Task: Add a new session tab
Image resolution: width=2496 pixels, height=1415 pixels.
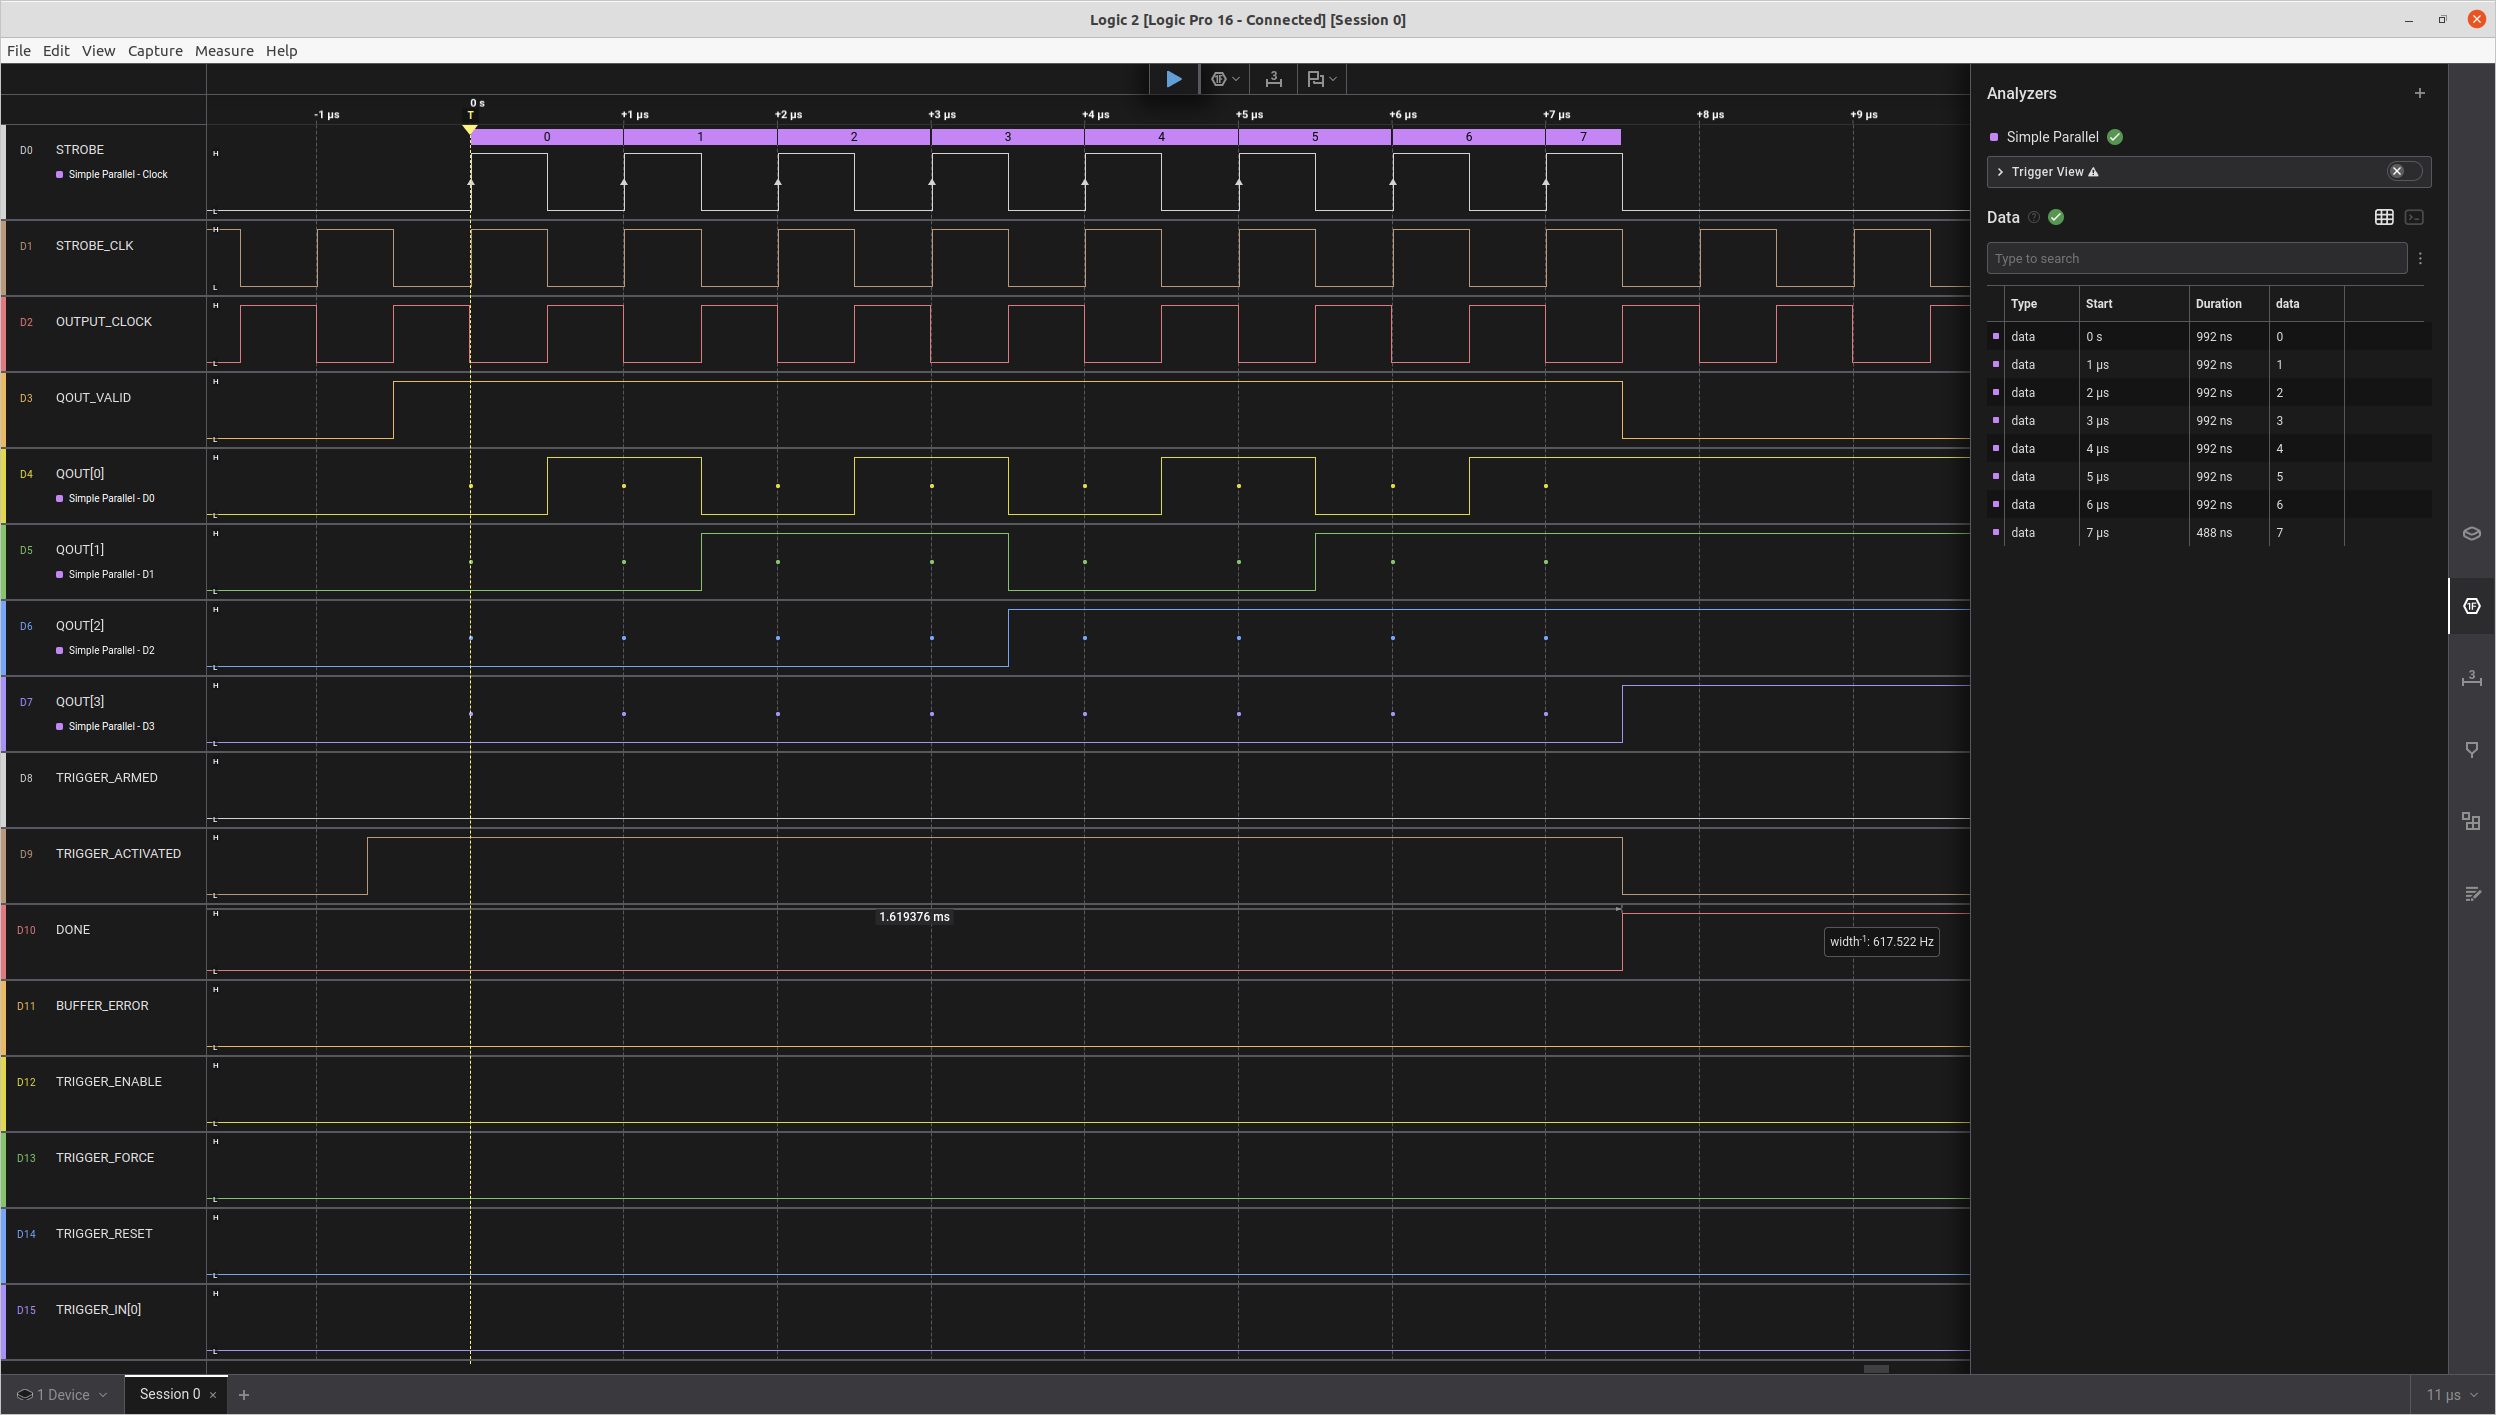Action: (x=244, y=1394)
